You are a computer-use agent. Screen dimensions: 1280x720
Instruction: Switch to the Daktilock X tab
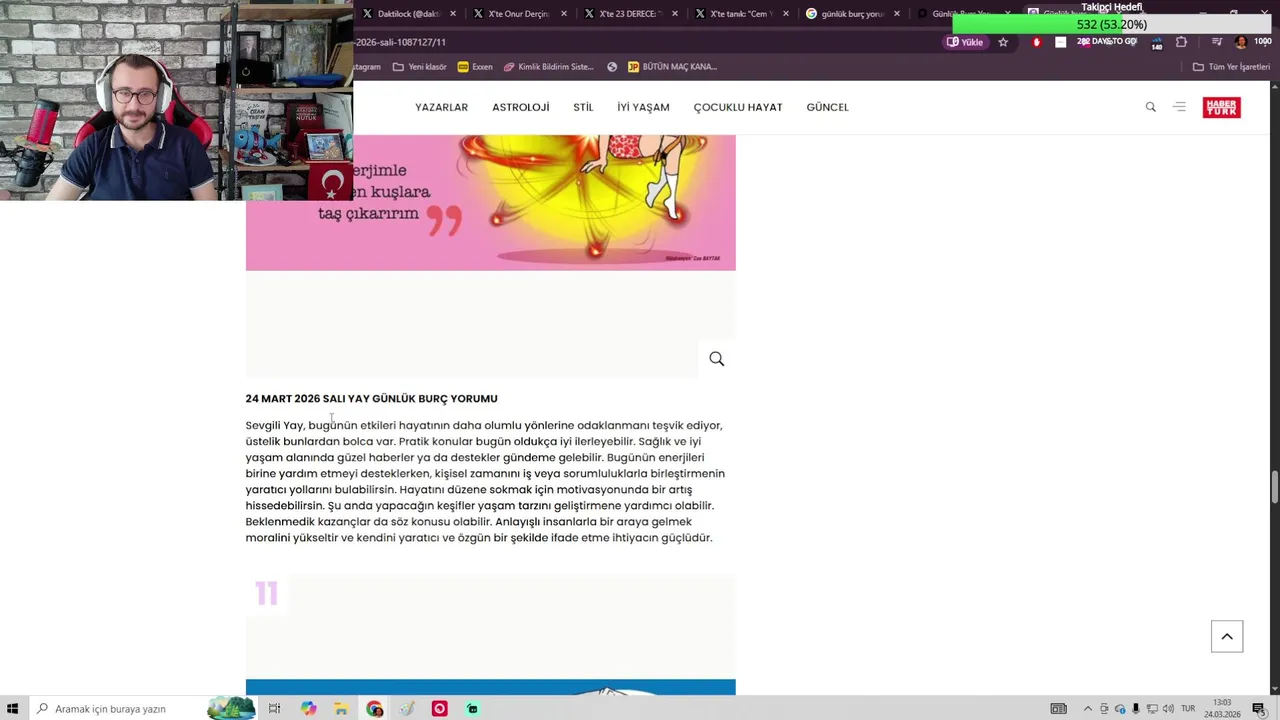coord(408,14)
